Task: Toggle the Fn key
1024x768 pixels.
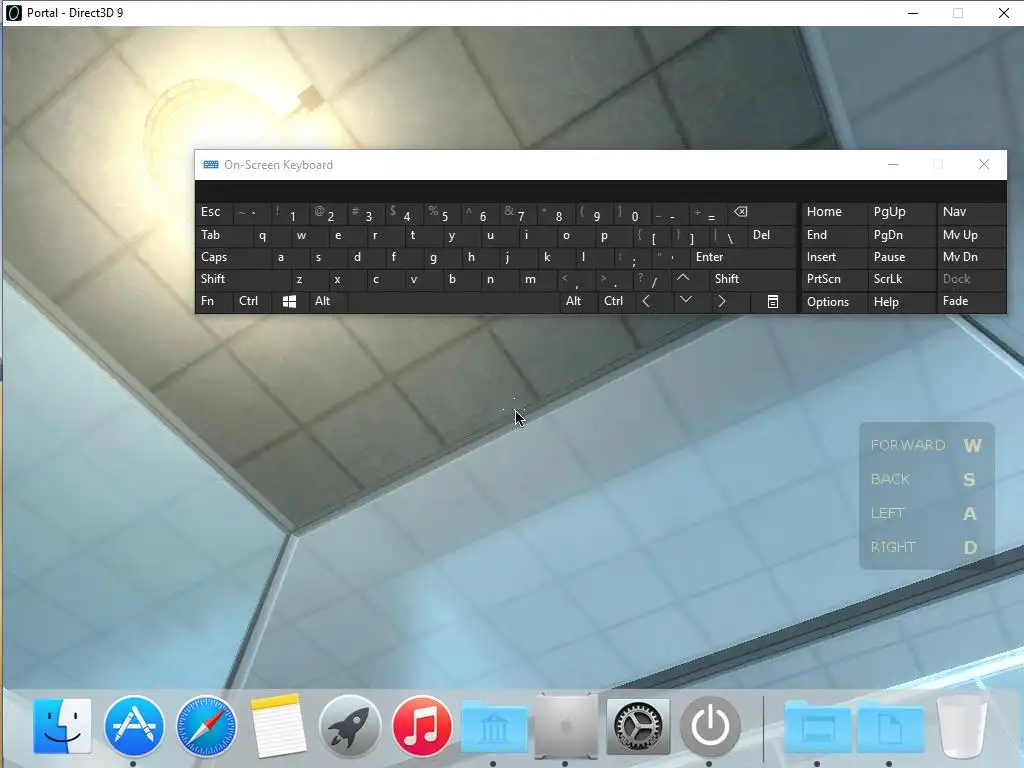Action: pyautogui.click(x=214, y=301)
